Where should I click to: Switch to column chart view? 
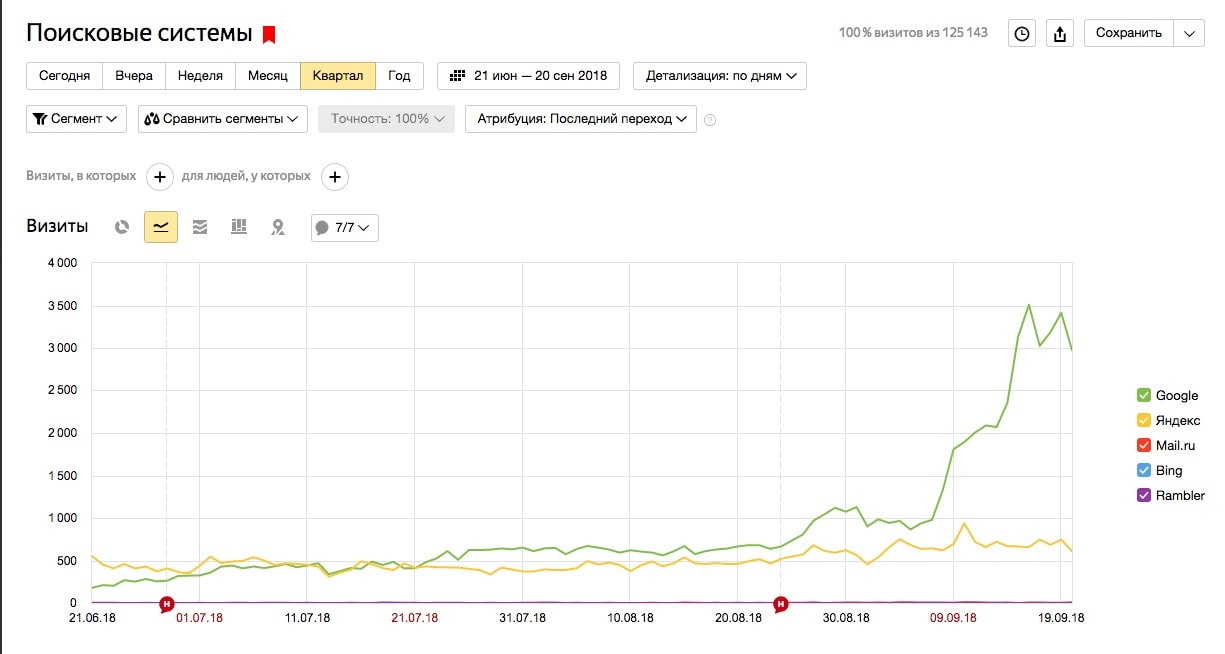coord(239,227)
